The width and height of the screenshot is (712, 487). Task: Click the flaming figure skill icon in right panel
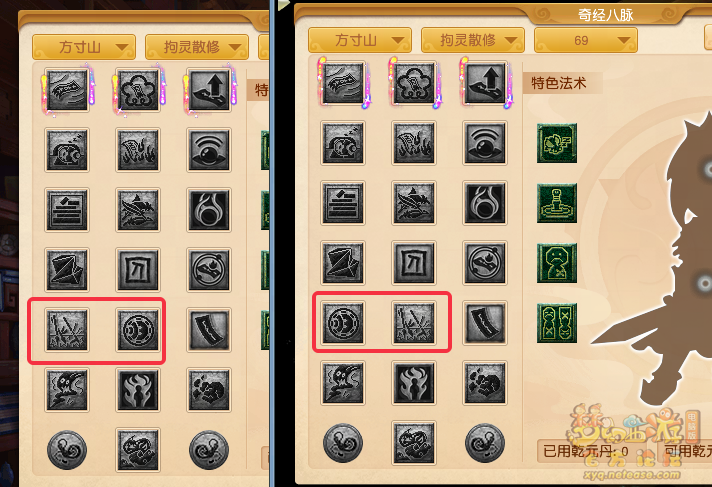click(414, 383)
